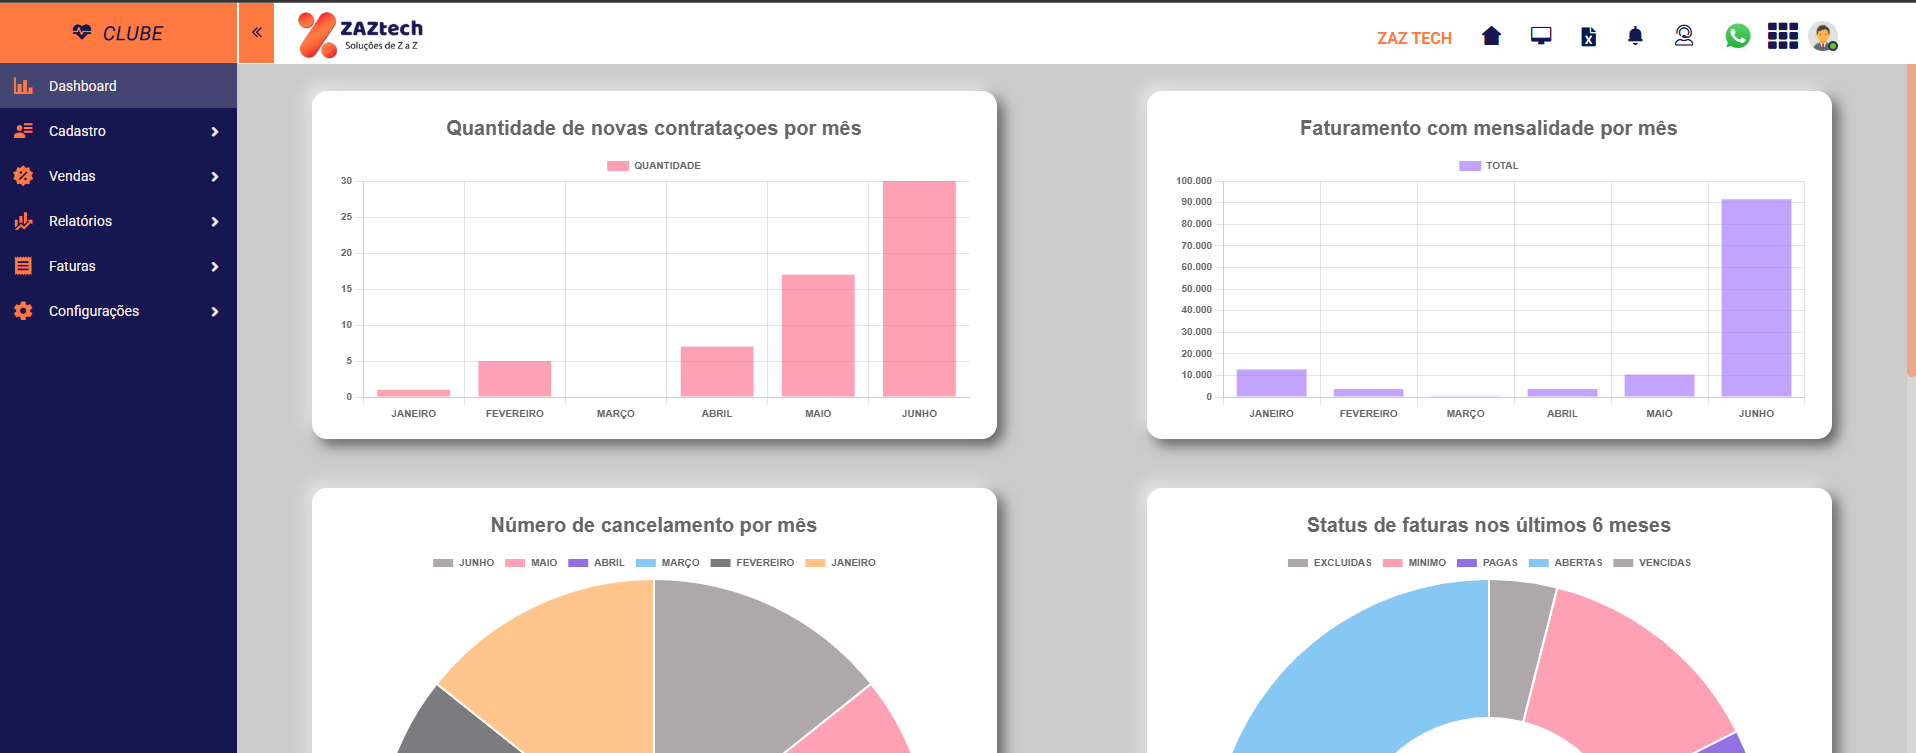Click Dashboard bar chart icon
This screenshot has height=753, width=1916.
tap(23, 86)
